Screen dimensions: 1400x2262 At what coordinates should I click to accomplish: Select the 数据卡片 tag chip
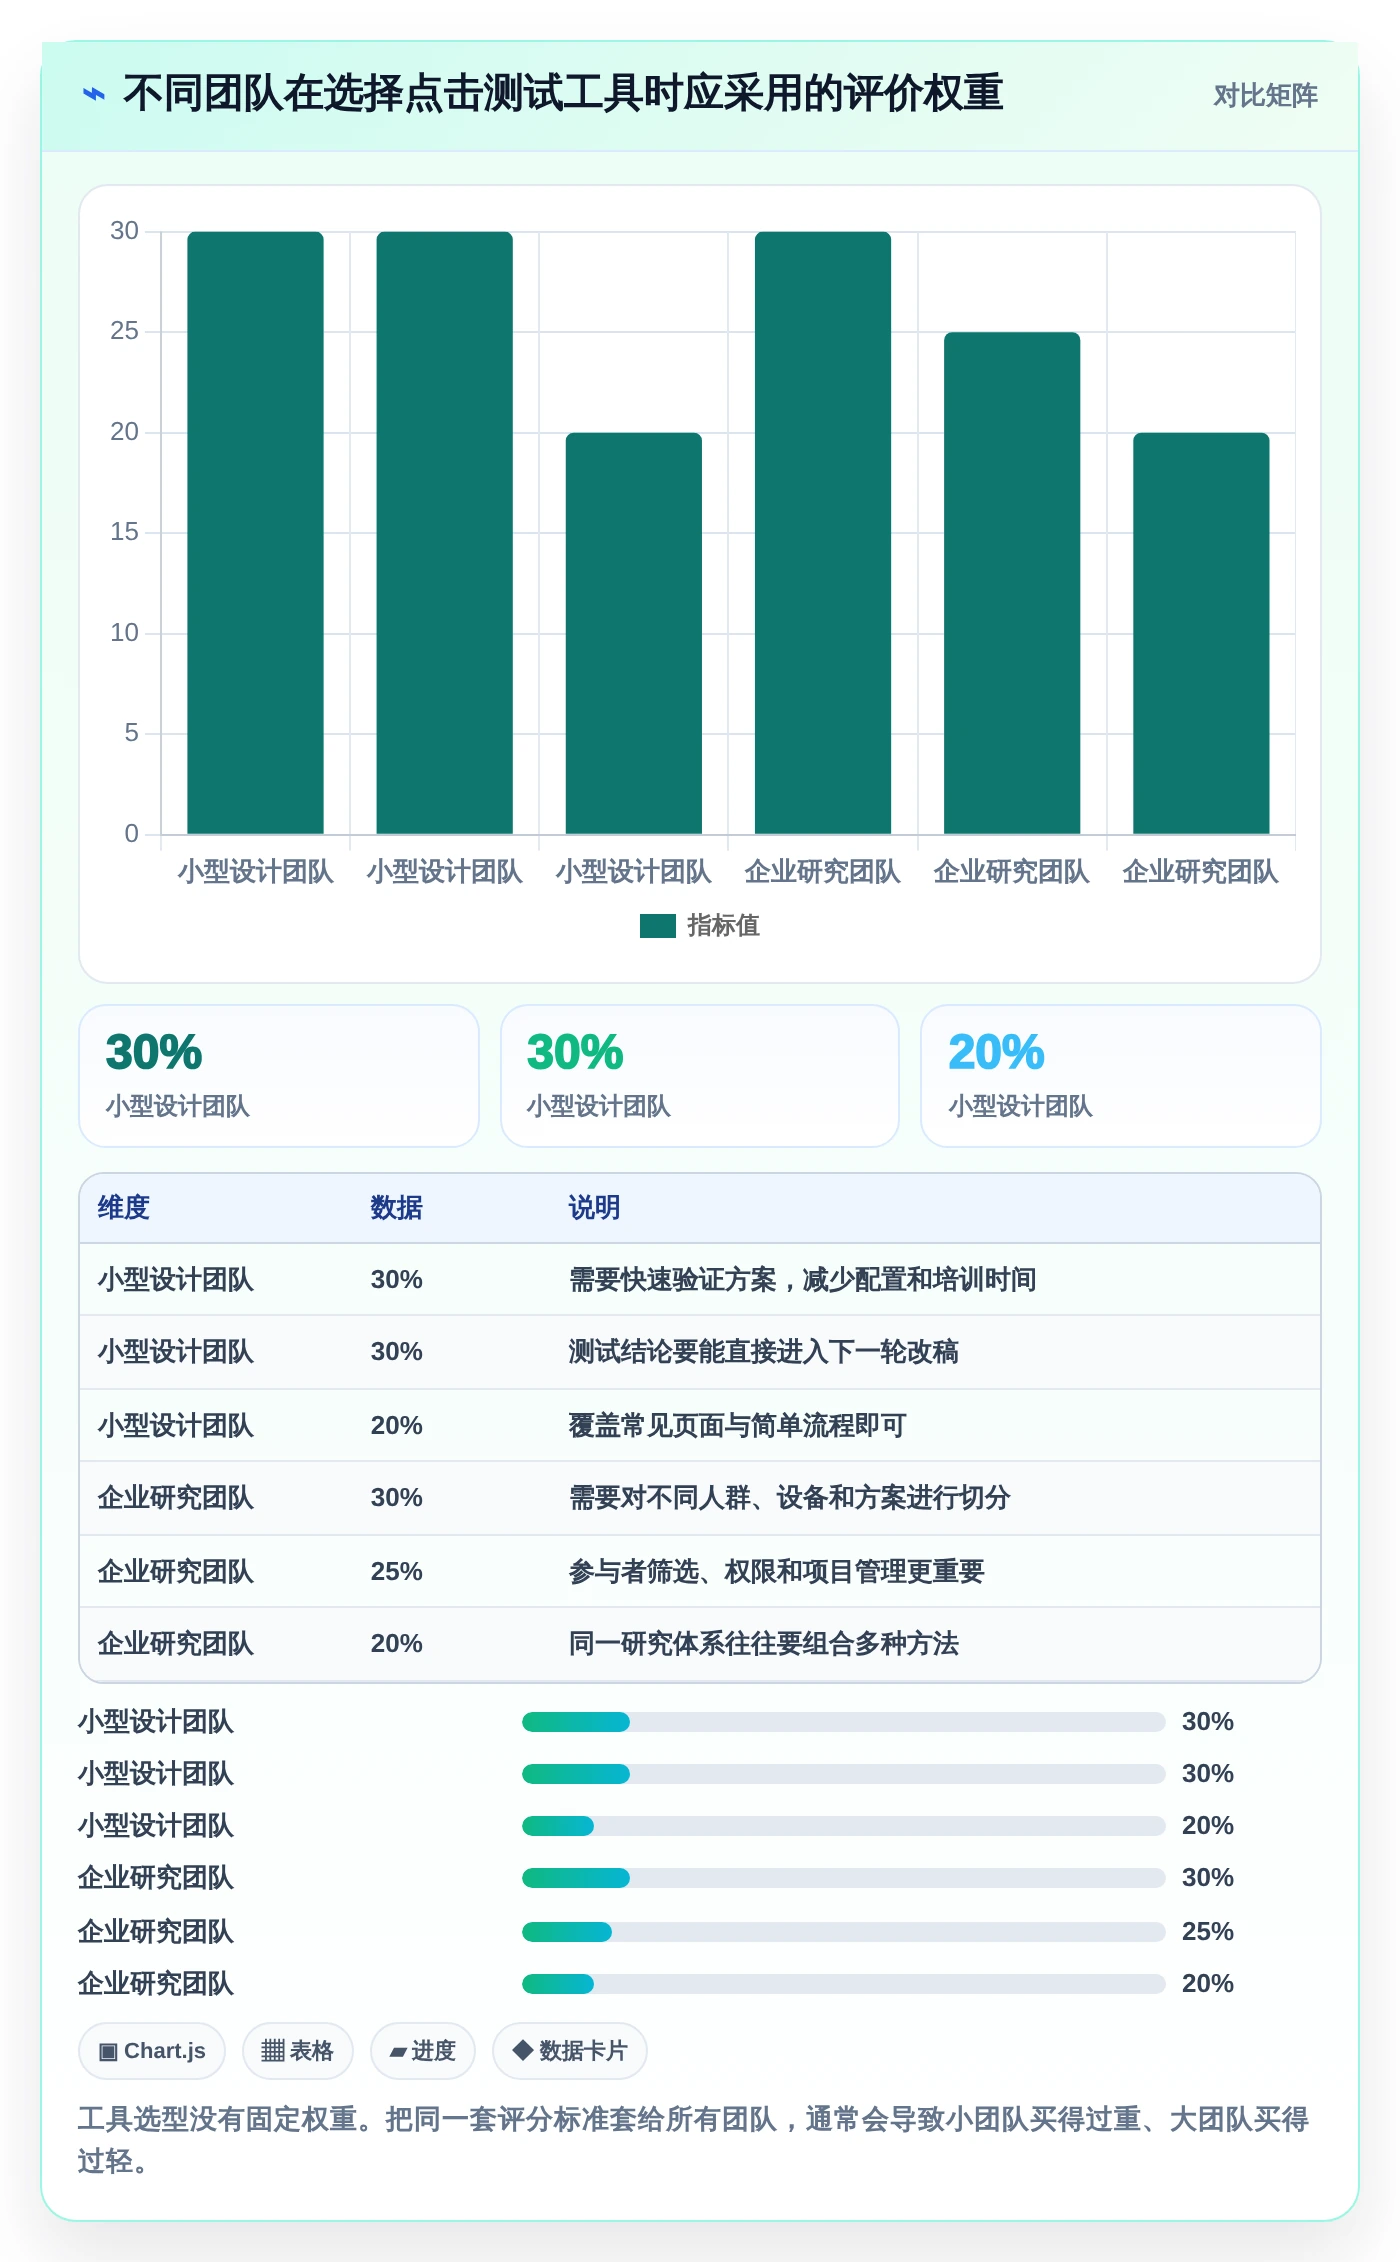(x=570, y=2051)
